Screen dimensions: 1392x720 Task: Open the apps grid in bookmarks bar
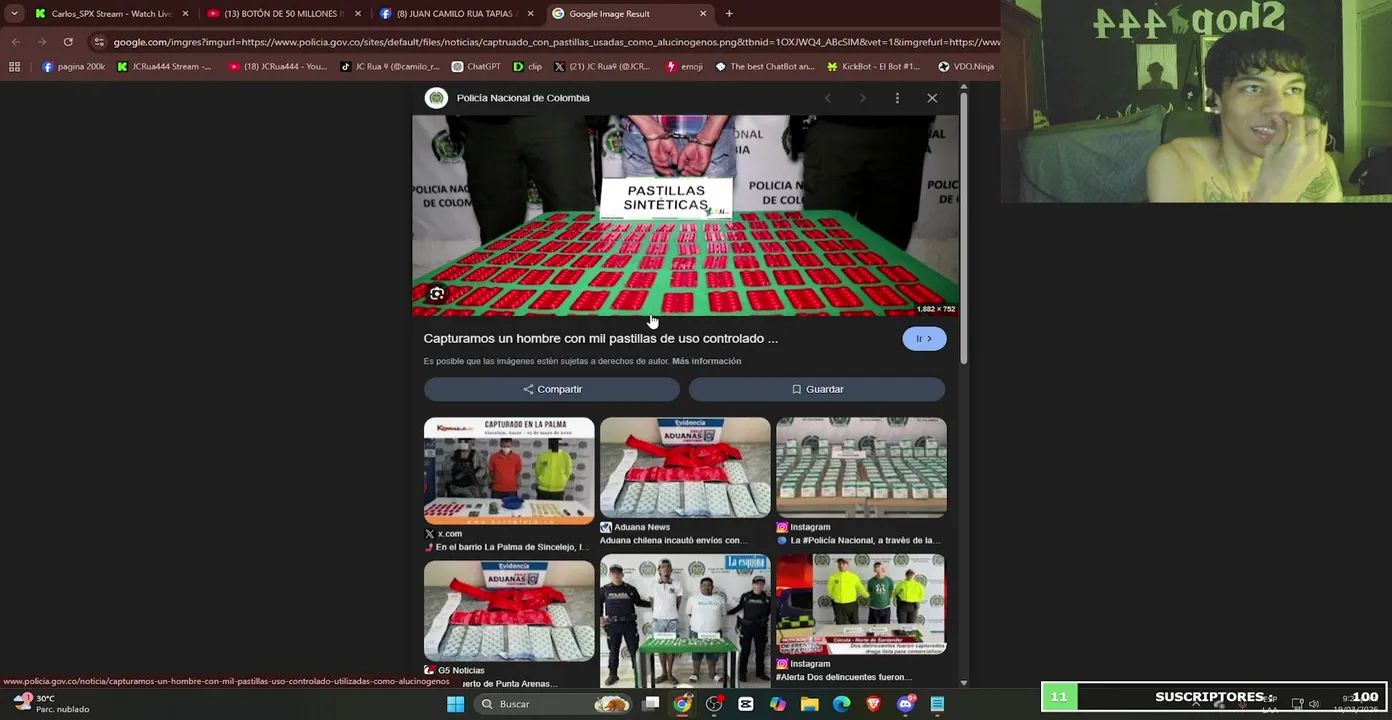(x=14, y=67)
